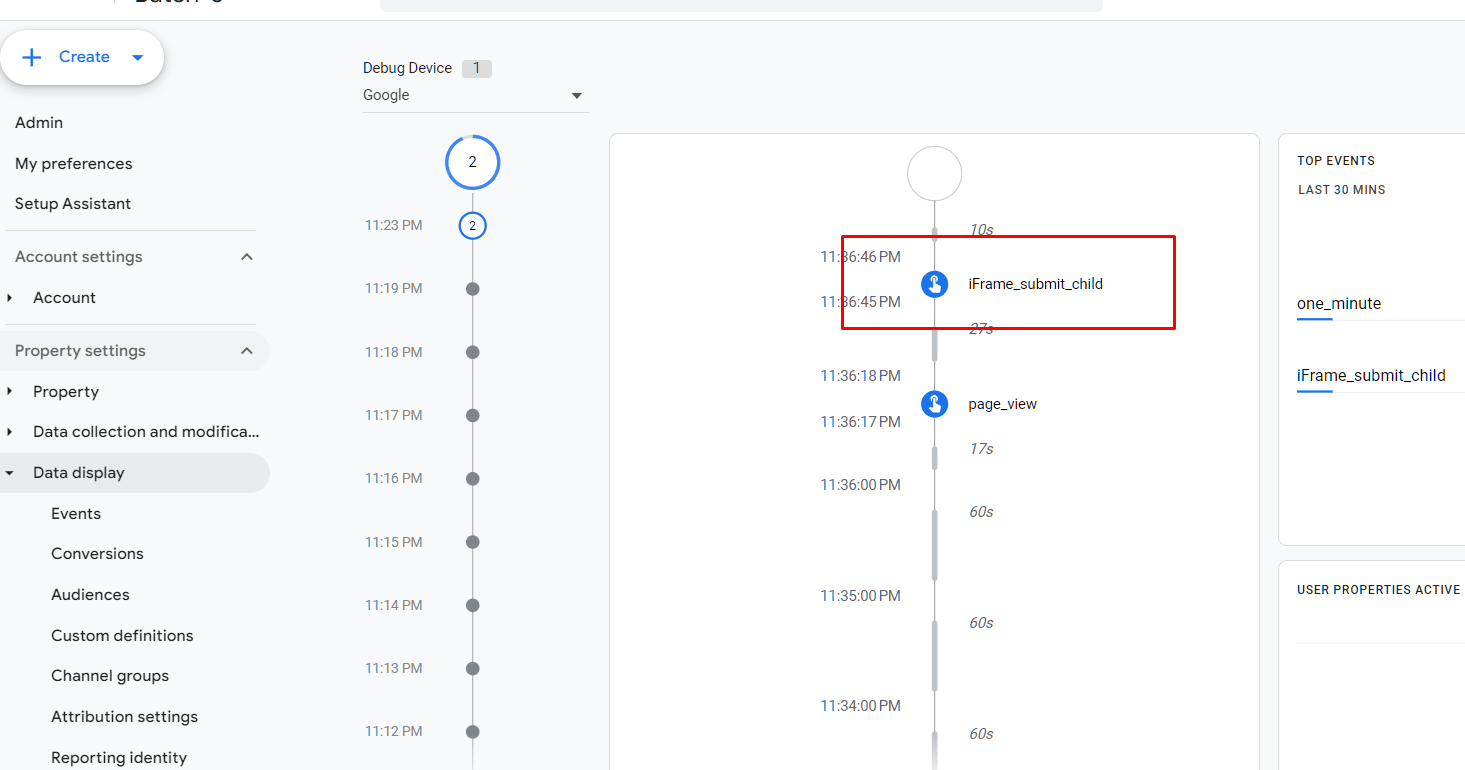Select the large circle with 2 events
This screenshot has height=770, width=1465.
click(x=472, y=162)
